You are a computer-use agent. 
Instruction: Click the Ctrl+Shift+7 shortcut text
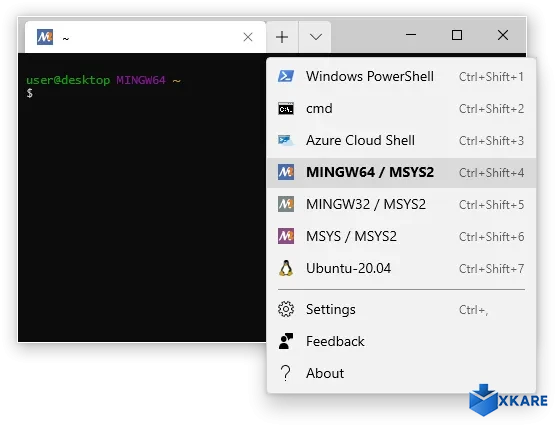[491, 269]
